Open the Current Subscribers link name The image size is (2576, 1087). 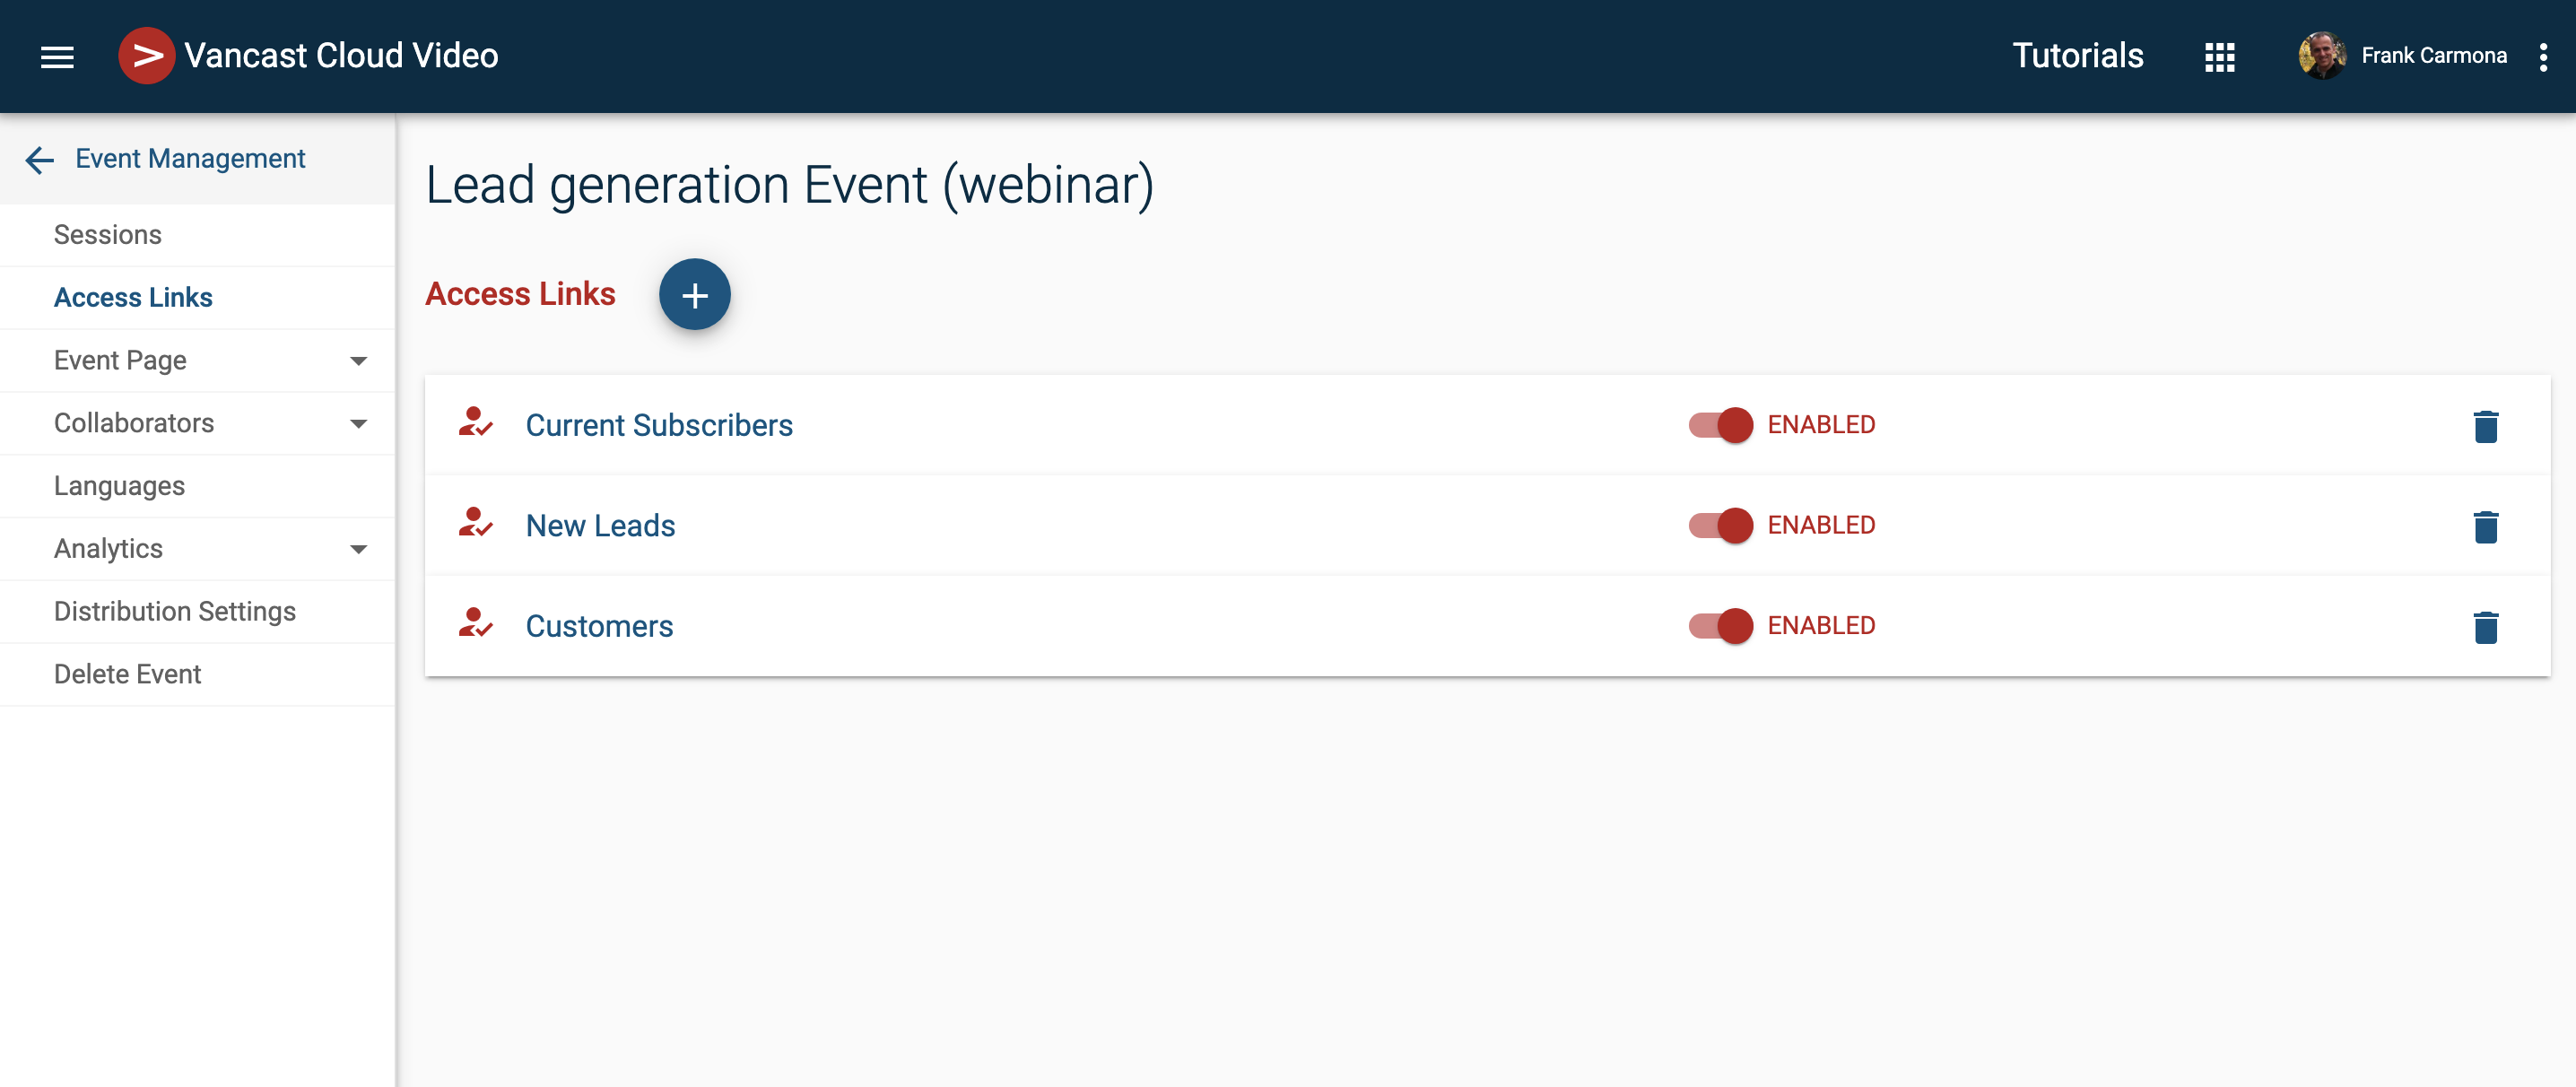(659, 426)
